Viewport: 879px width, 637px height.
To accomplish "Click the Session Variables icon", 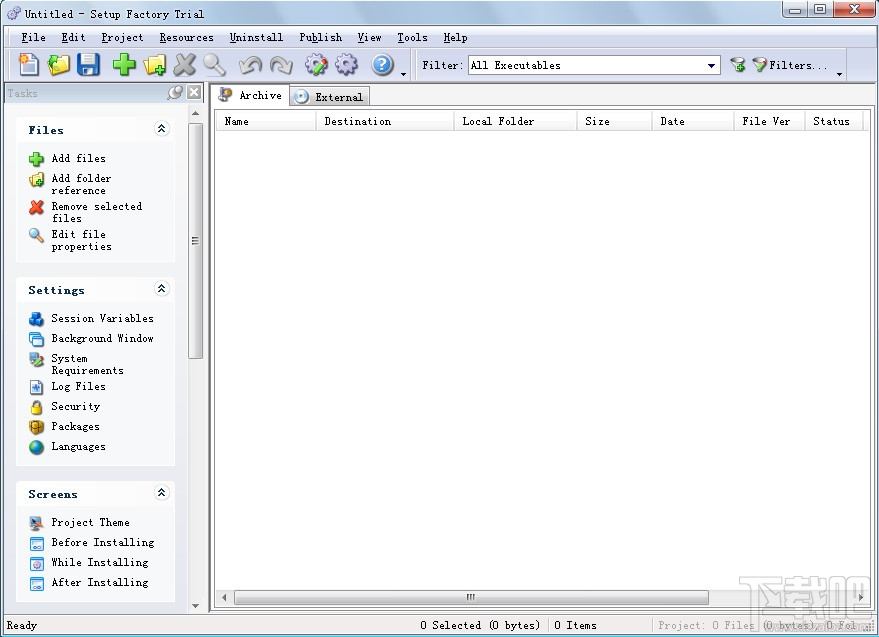I will (x=36, y=318).
